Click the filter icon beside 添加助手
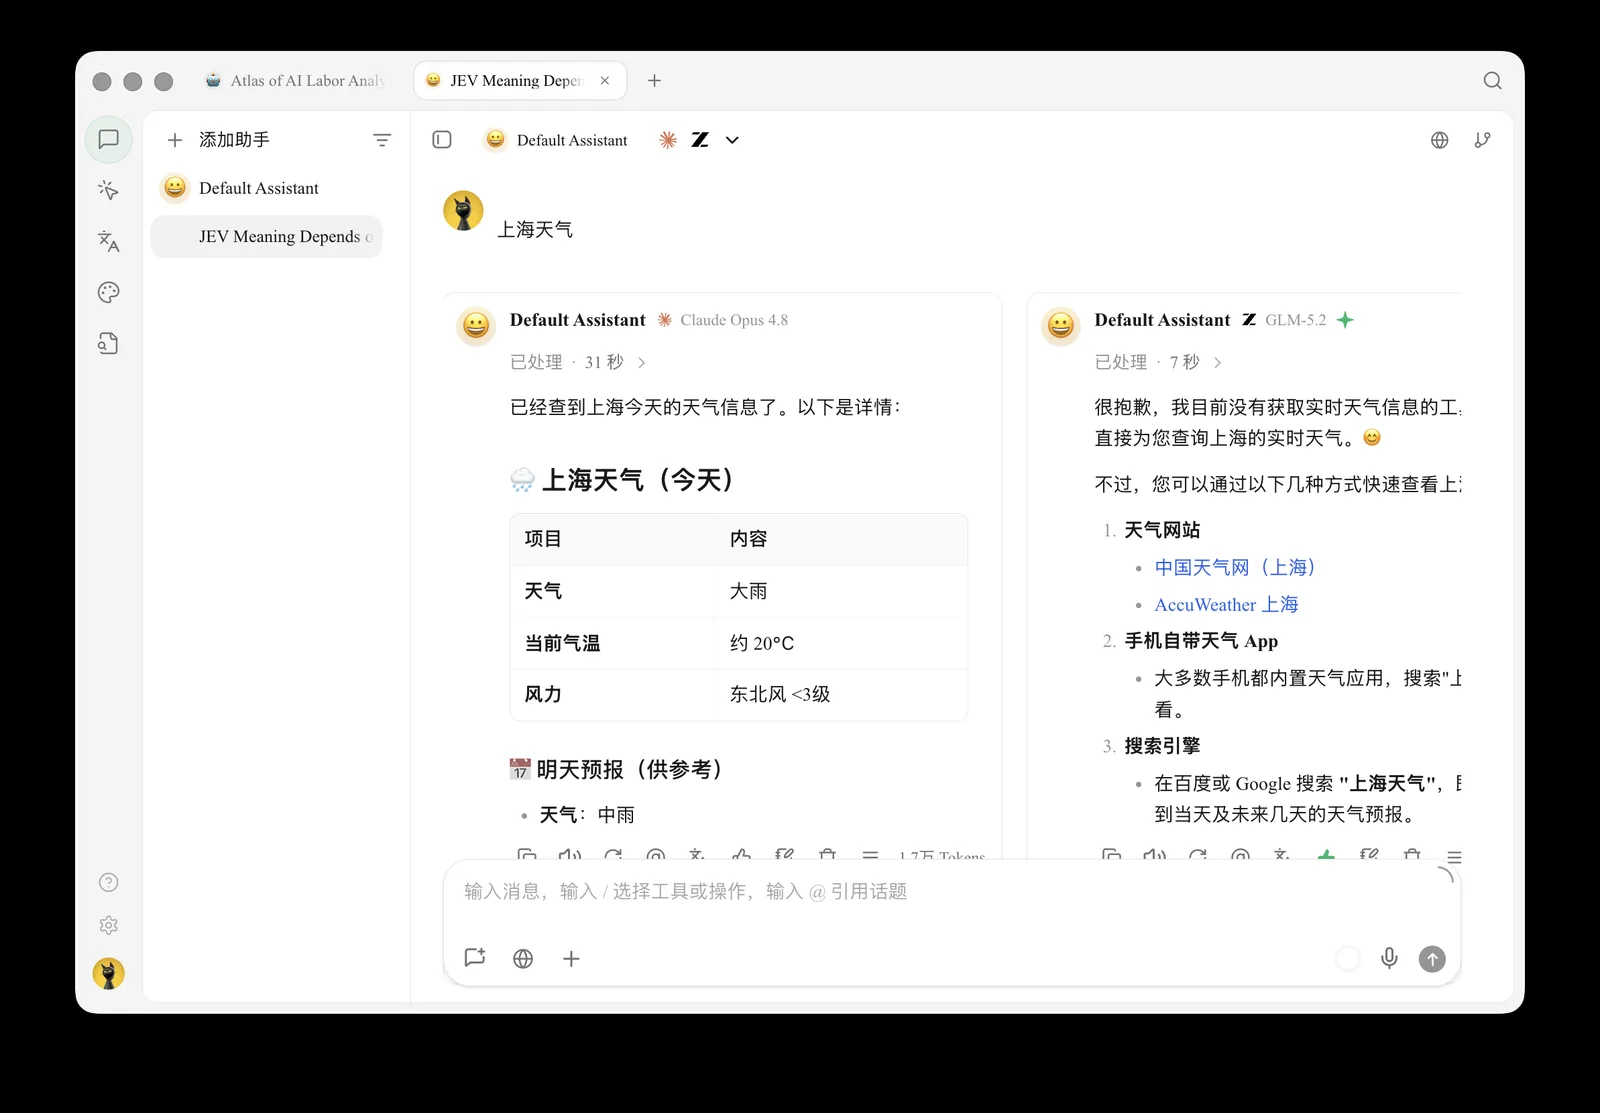 [382, 140]
